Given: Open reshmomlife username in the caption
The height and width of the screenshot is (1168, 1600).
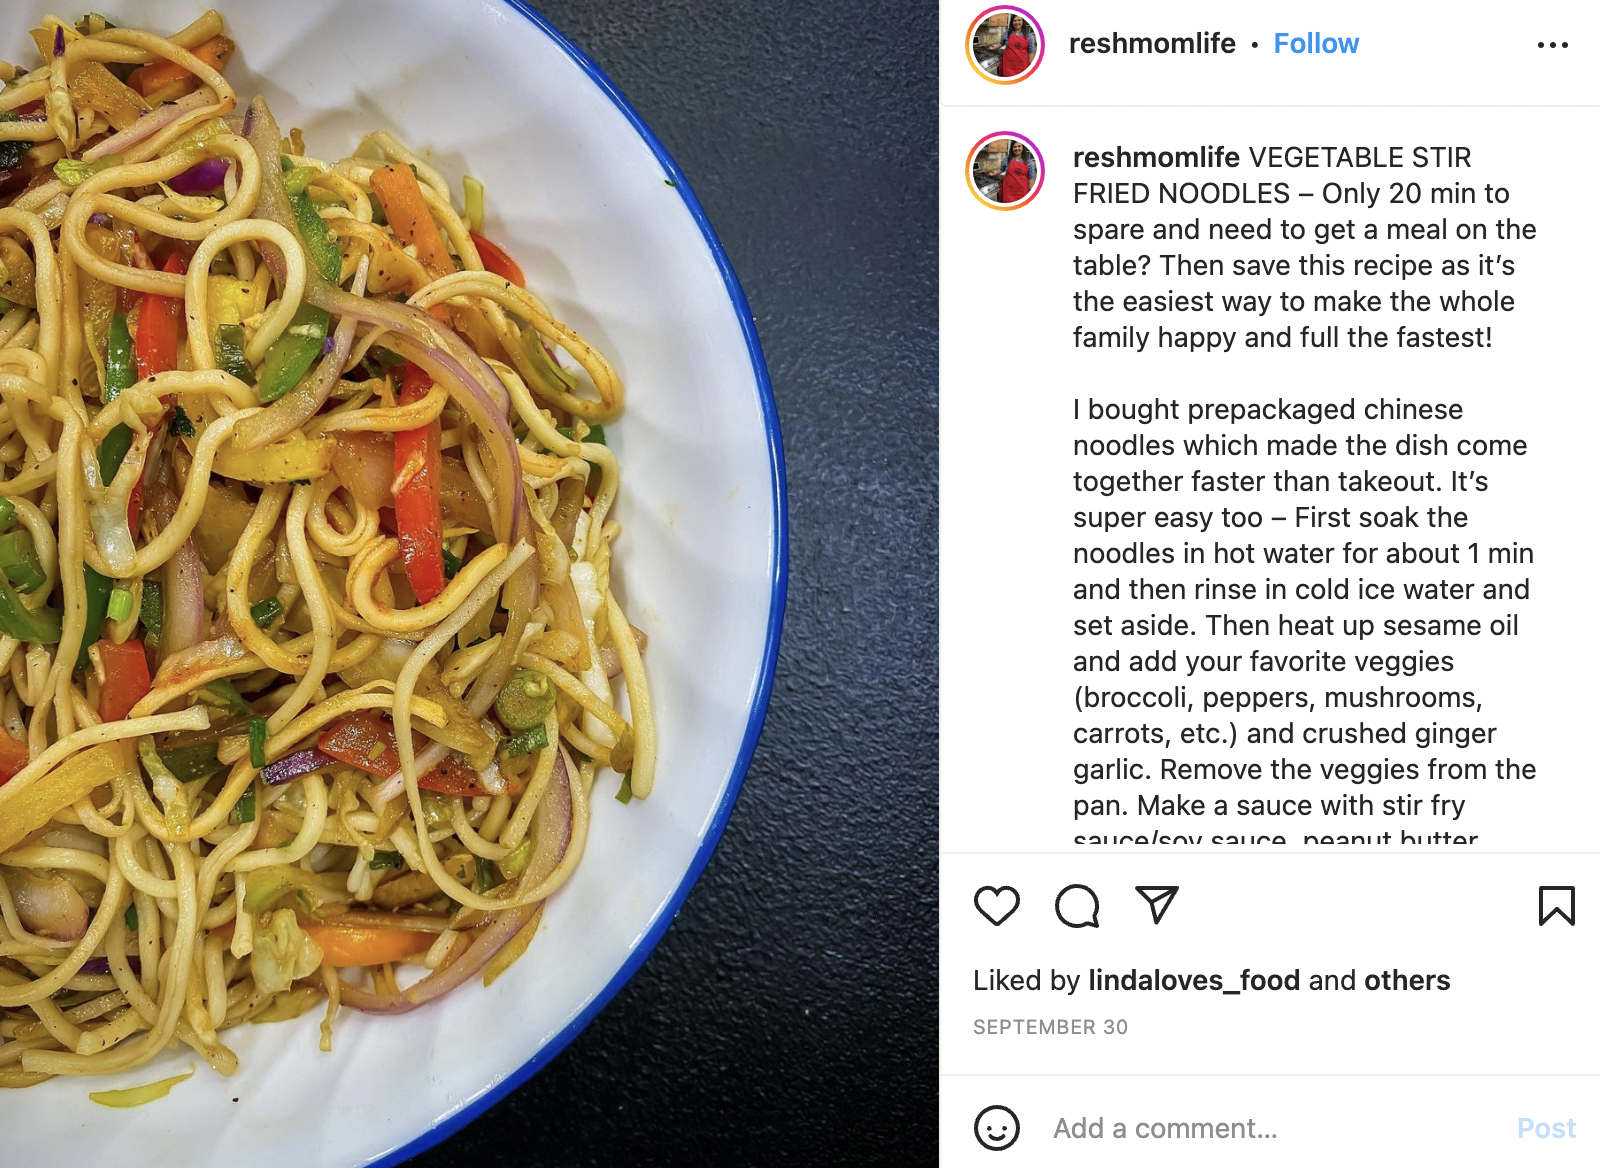Looking at the screenshot, I should click(x=1156, y=157).
